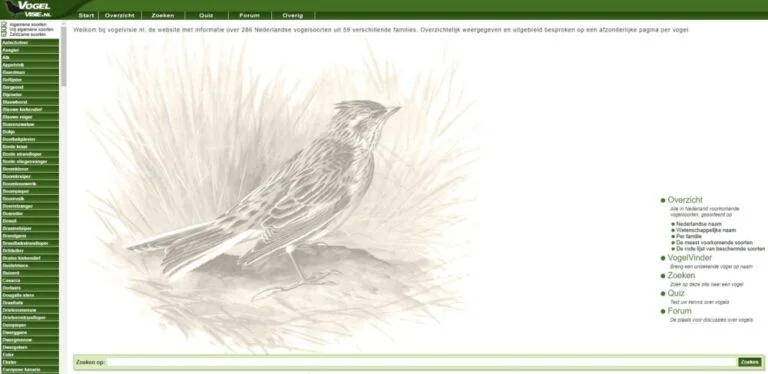Click the Zoeken search button
The image size is (768, 374).
point(750,362)
